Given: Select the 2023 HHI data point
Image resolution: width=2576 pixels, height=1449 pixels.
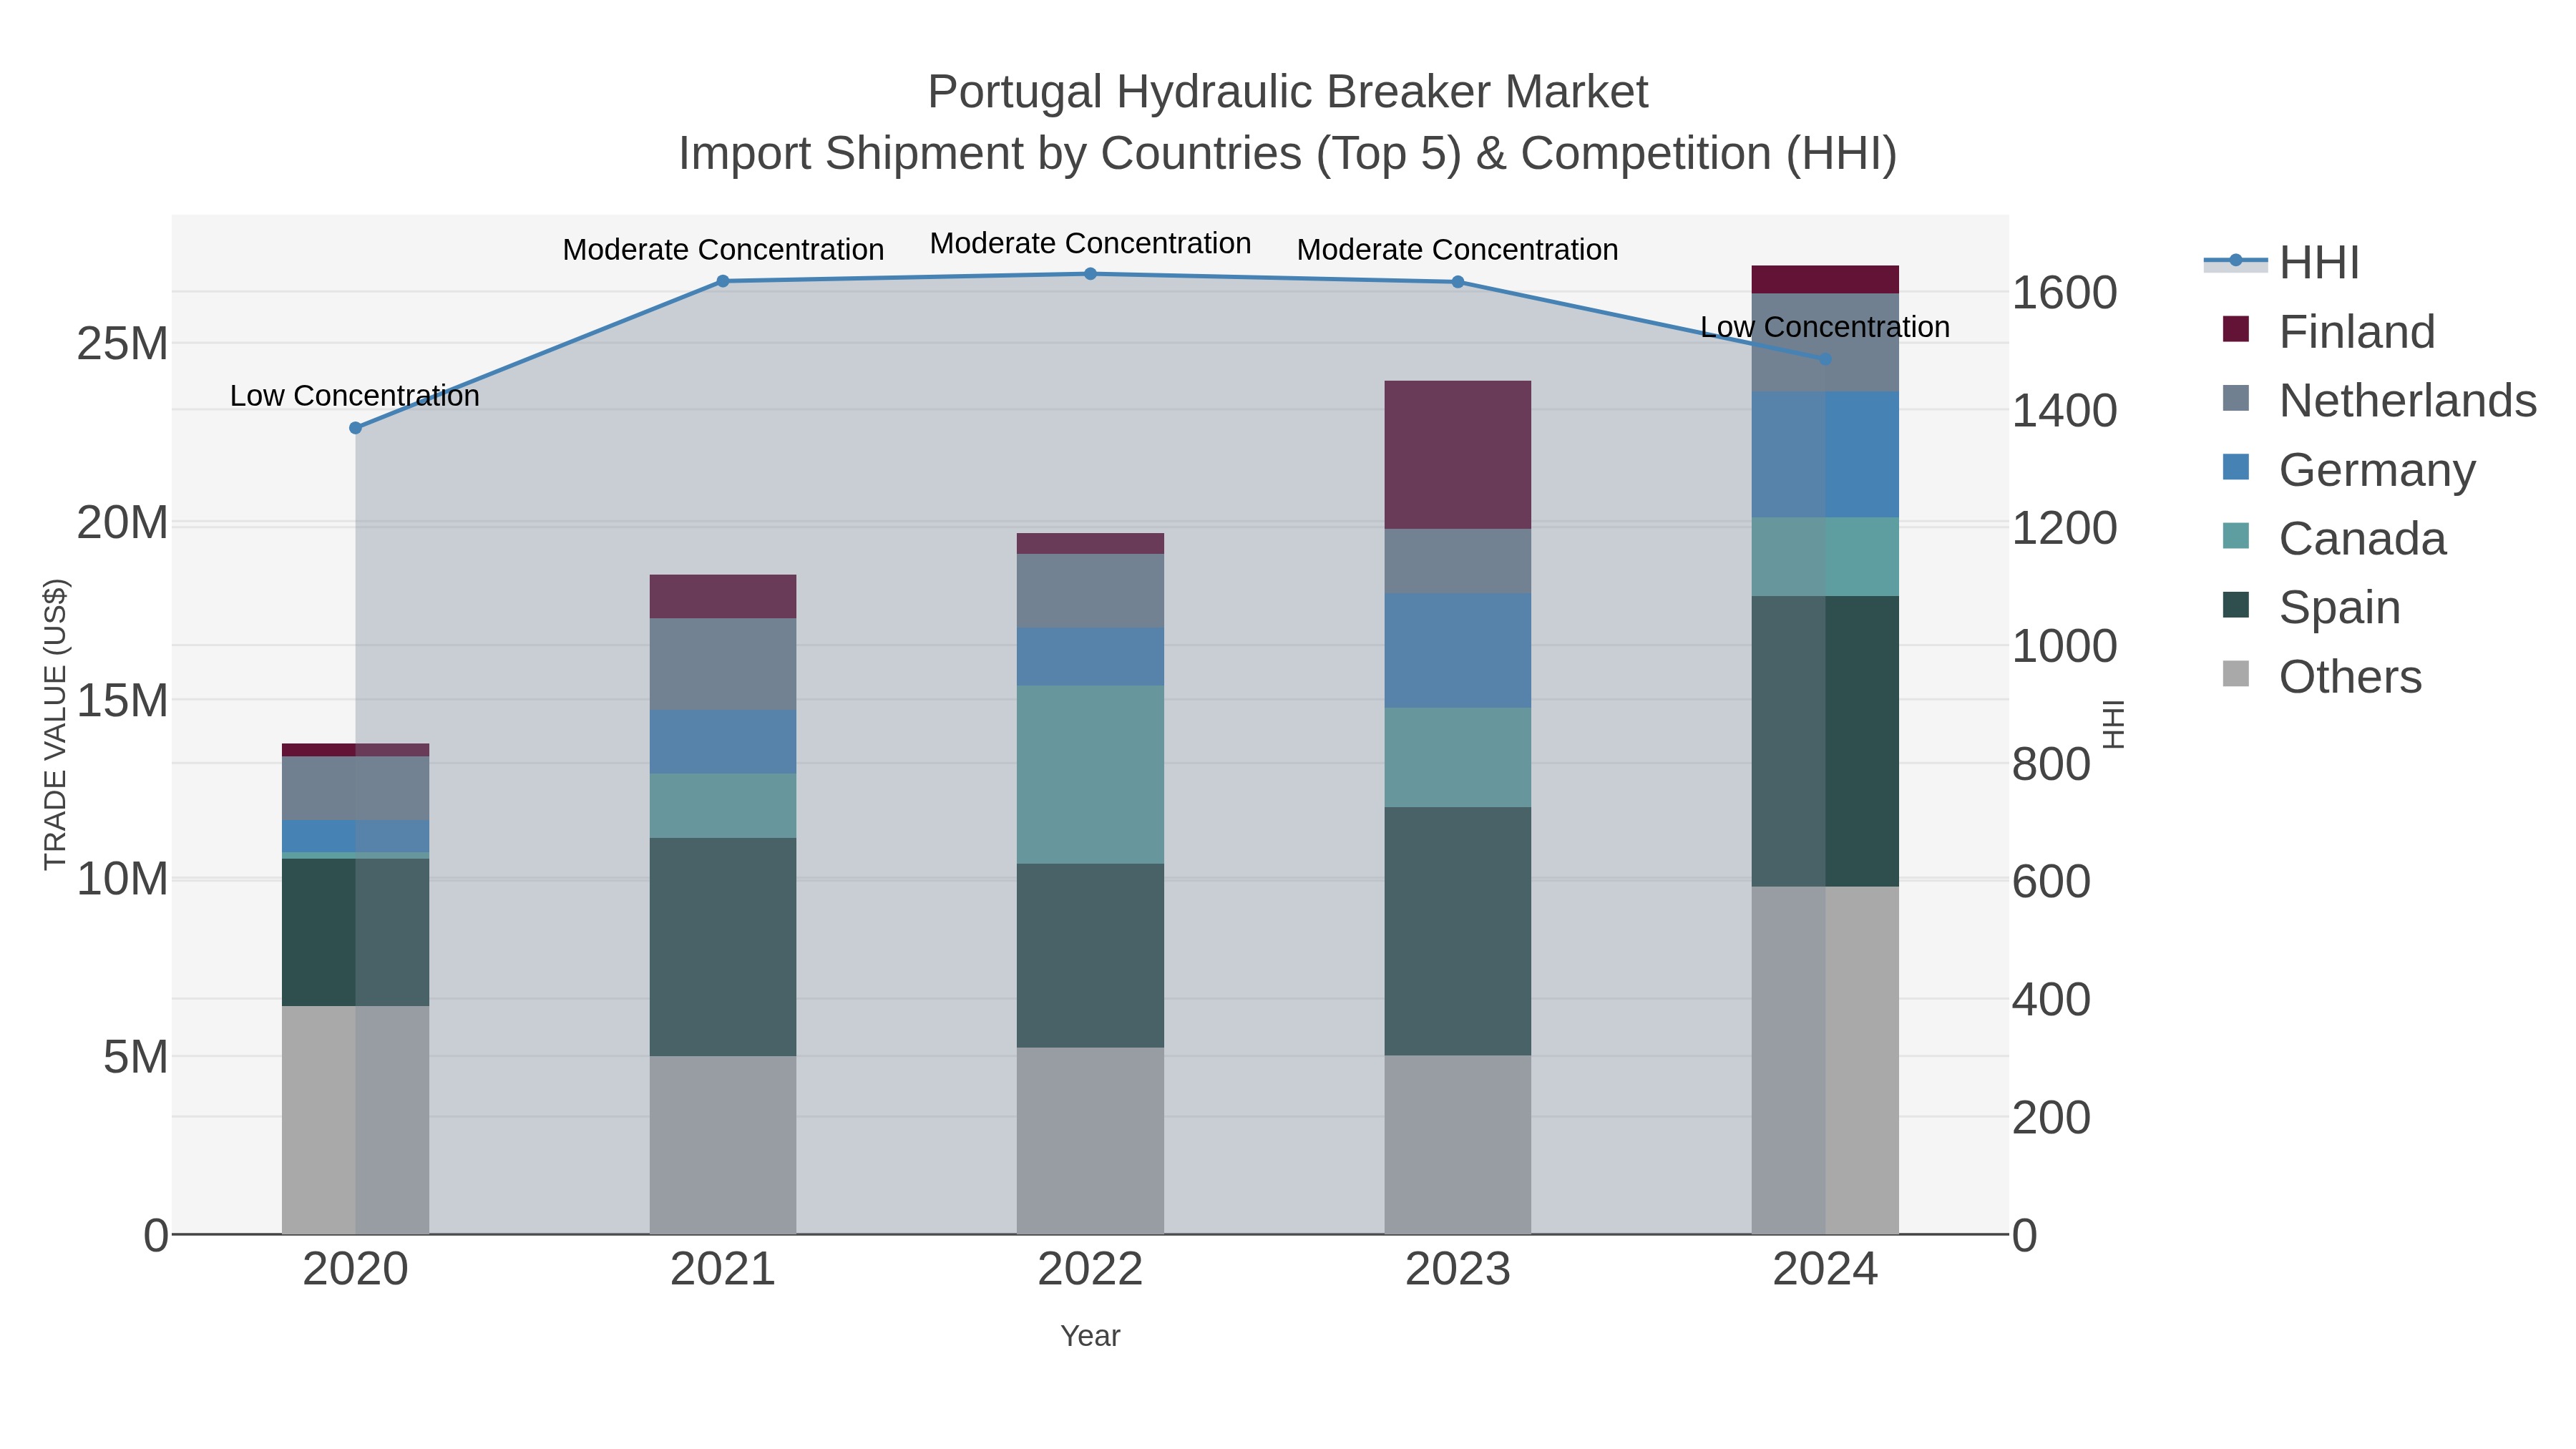Looking at the screenshot, I should [x=1458, y=282].
